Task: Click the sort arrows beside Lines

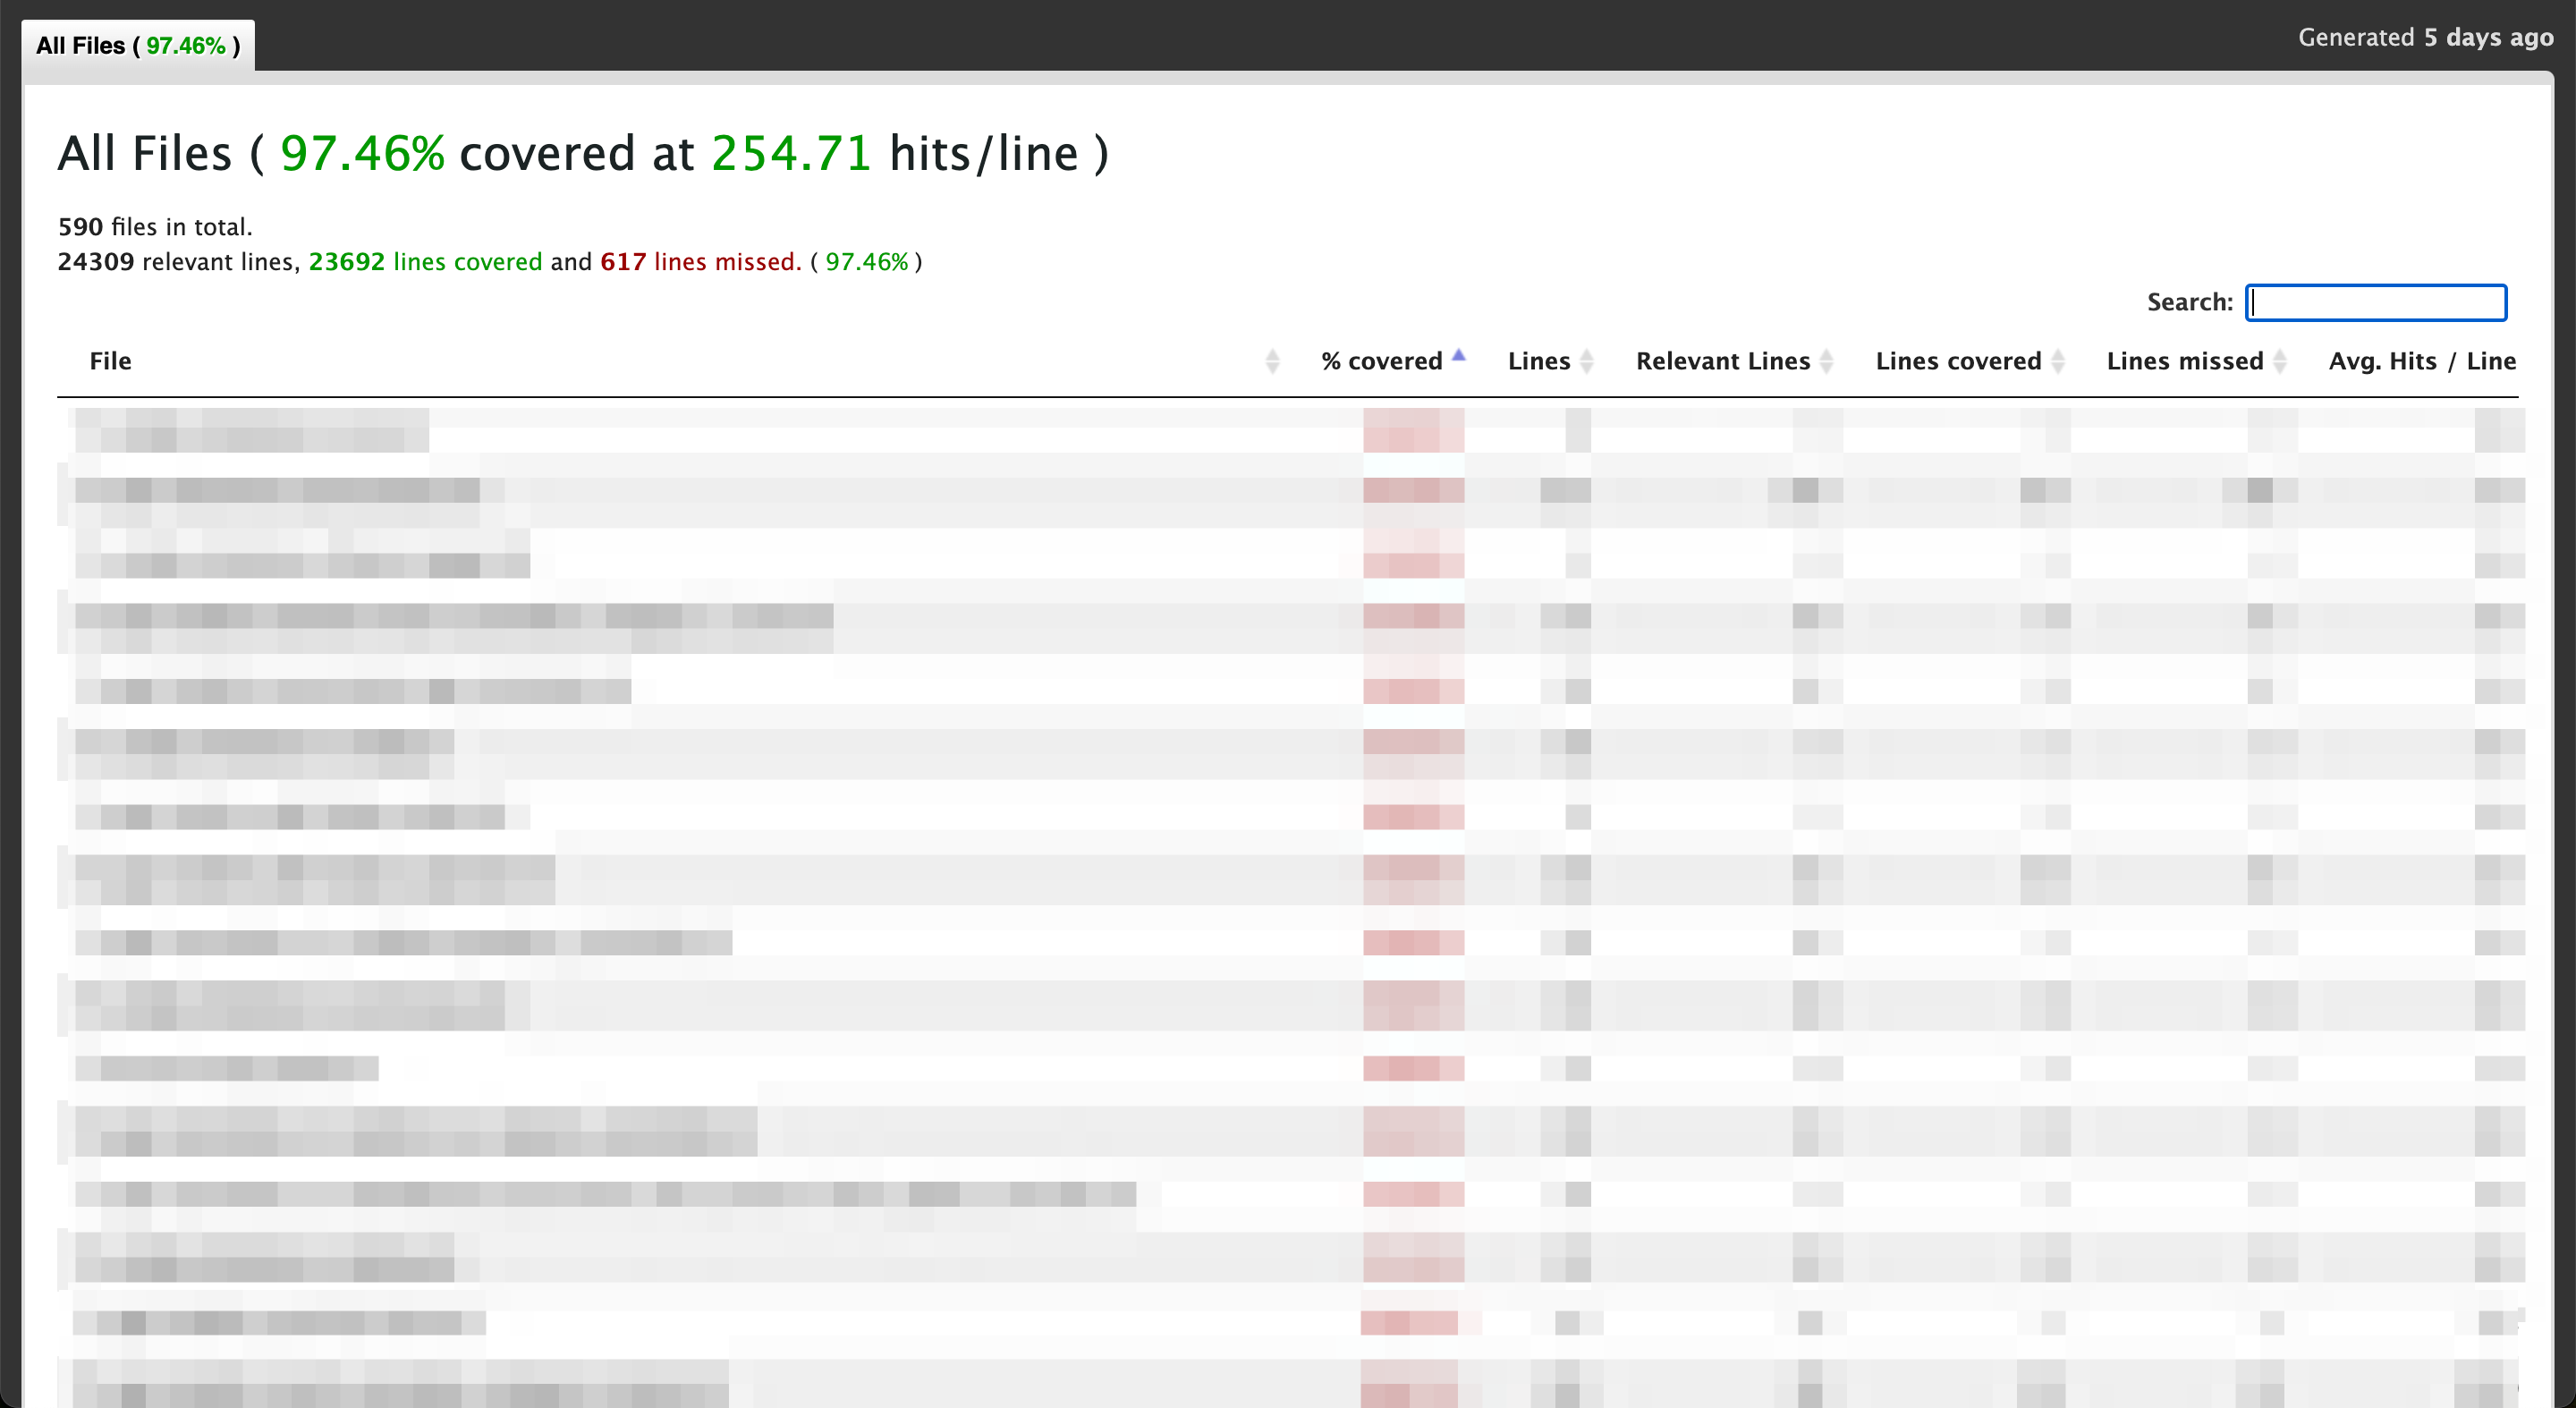Action: point(1586,361)
